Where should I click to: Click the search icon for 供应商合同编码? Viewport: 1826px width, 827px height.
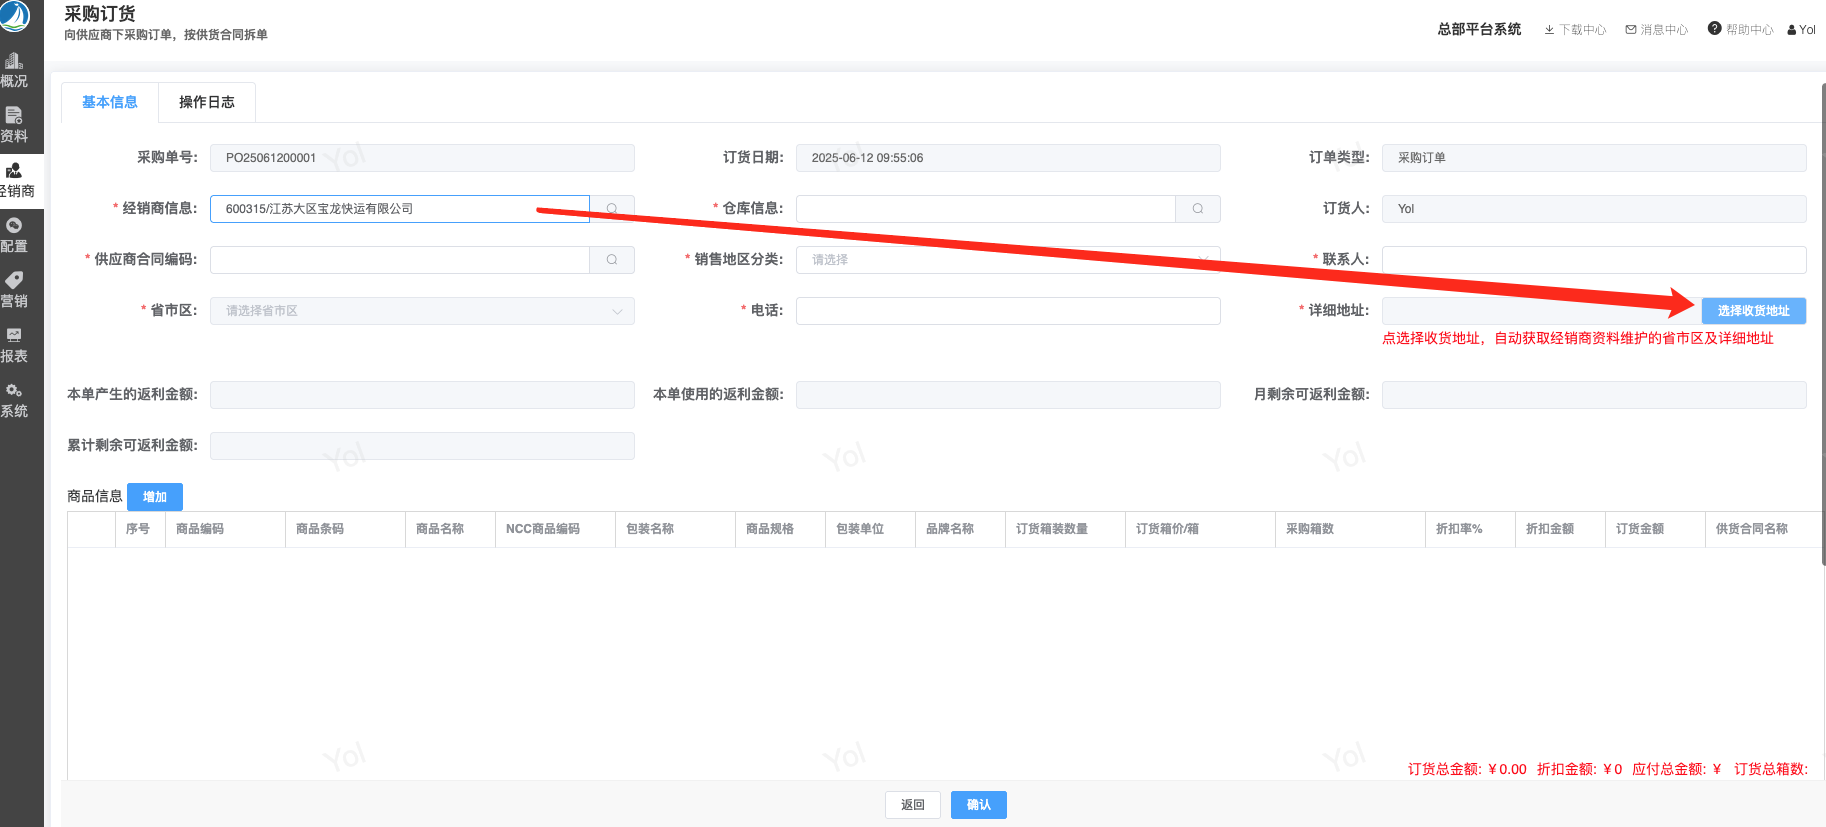tap(612, 260)
